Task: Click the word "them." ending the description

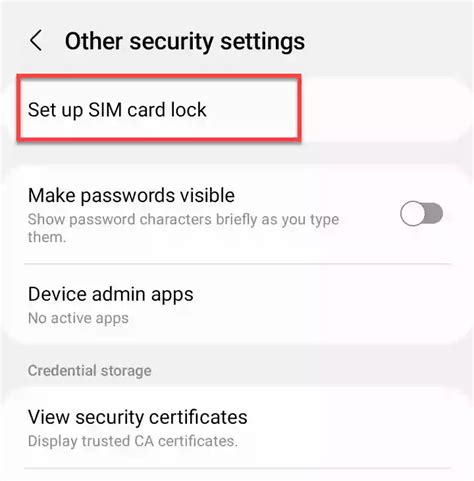Action: point(47,238)
